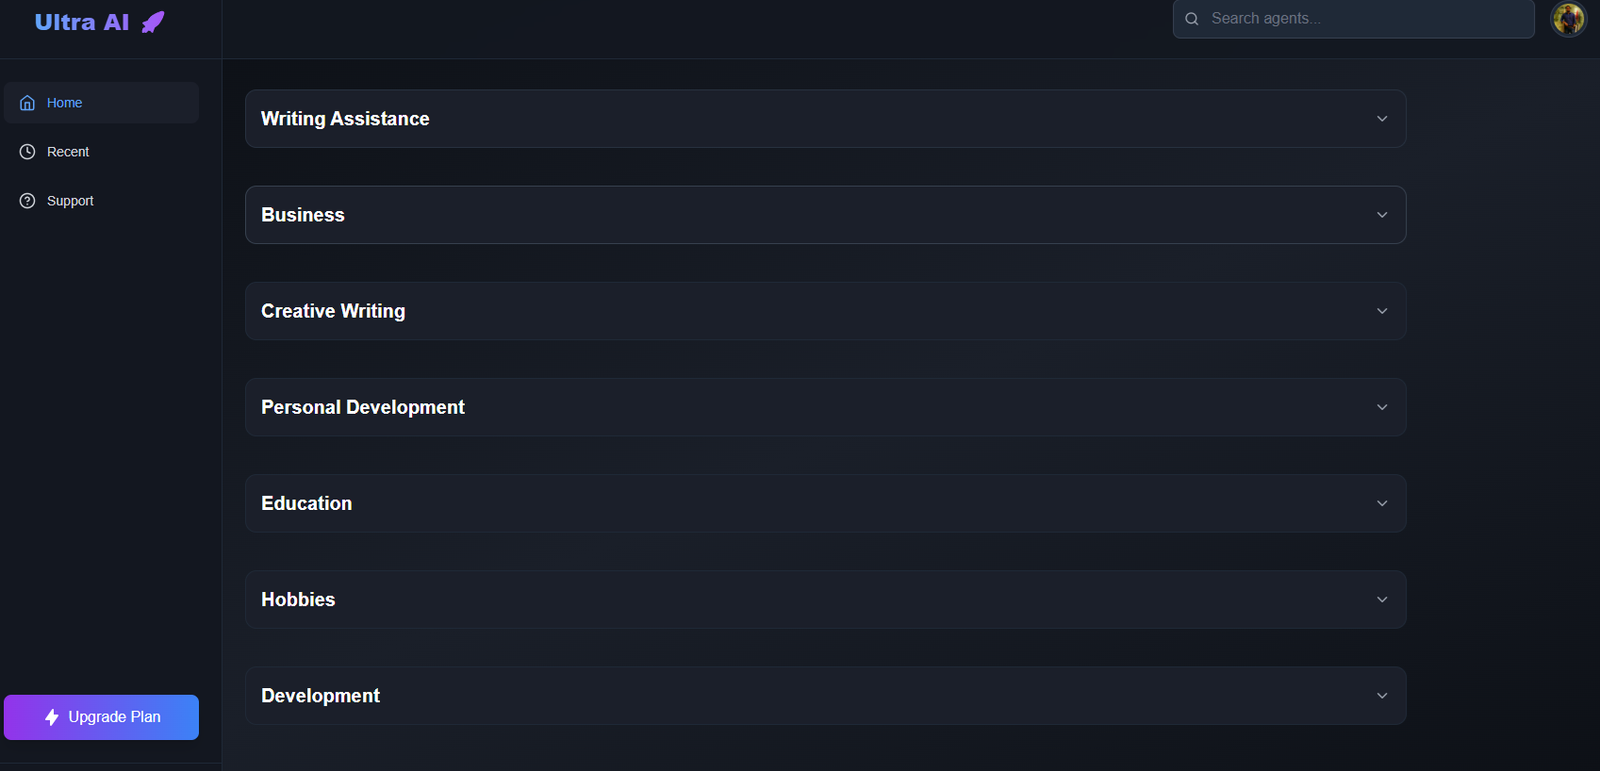
Task: Expand the Development category
Action: click(x=826, y=696)
